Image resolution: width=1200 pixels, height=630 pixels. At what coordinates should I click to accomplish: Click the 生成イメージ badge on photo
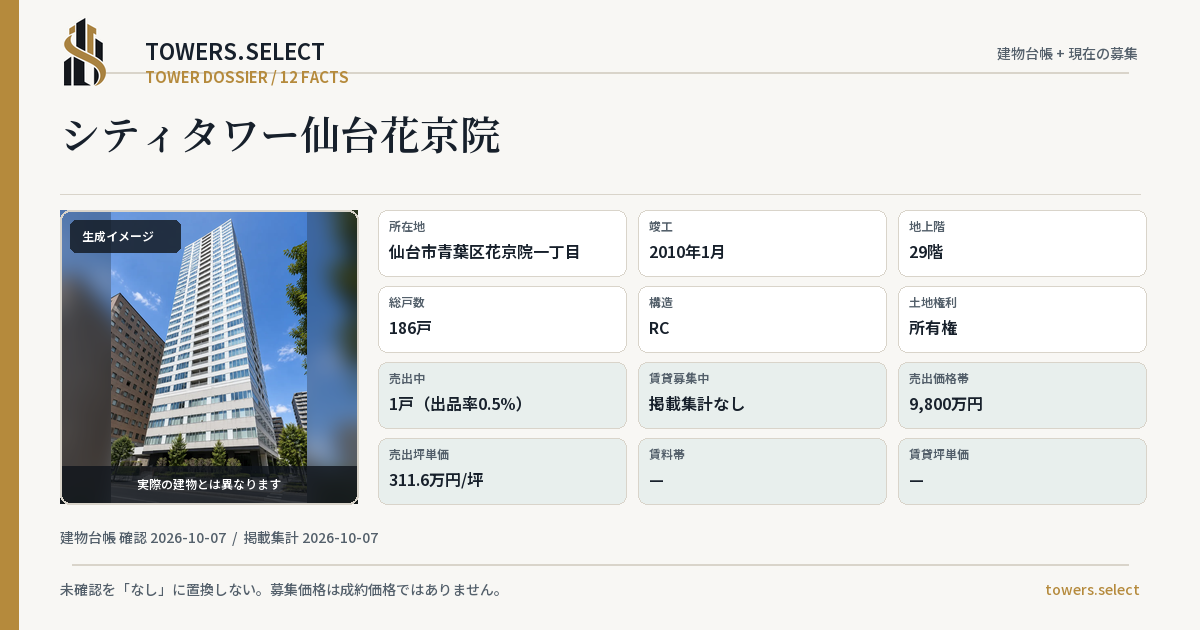coord(125,237)
